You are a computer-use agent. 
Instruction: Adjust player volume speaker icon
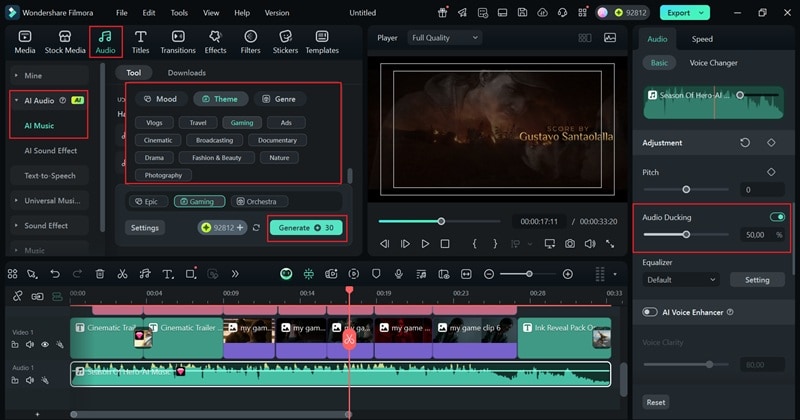[x=590, y=244]
